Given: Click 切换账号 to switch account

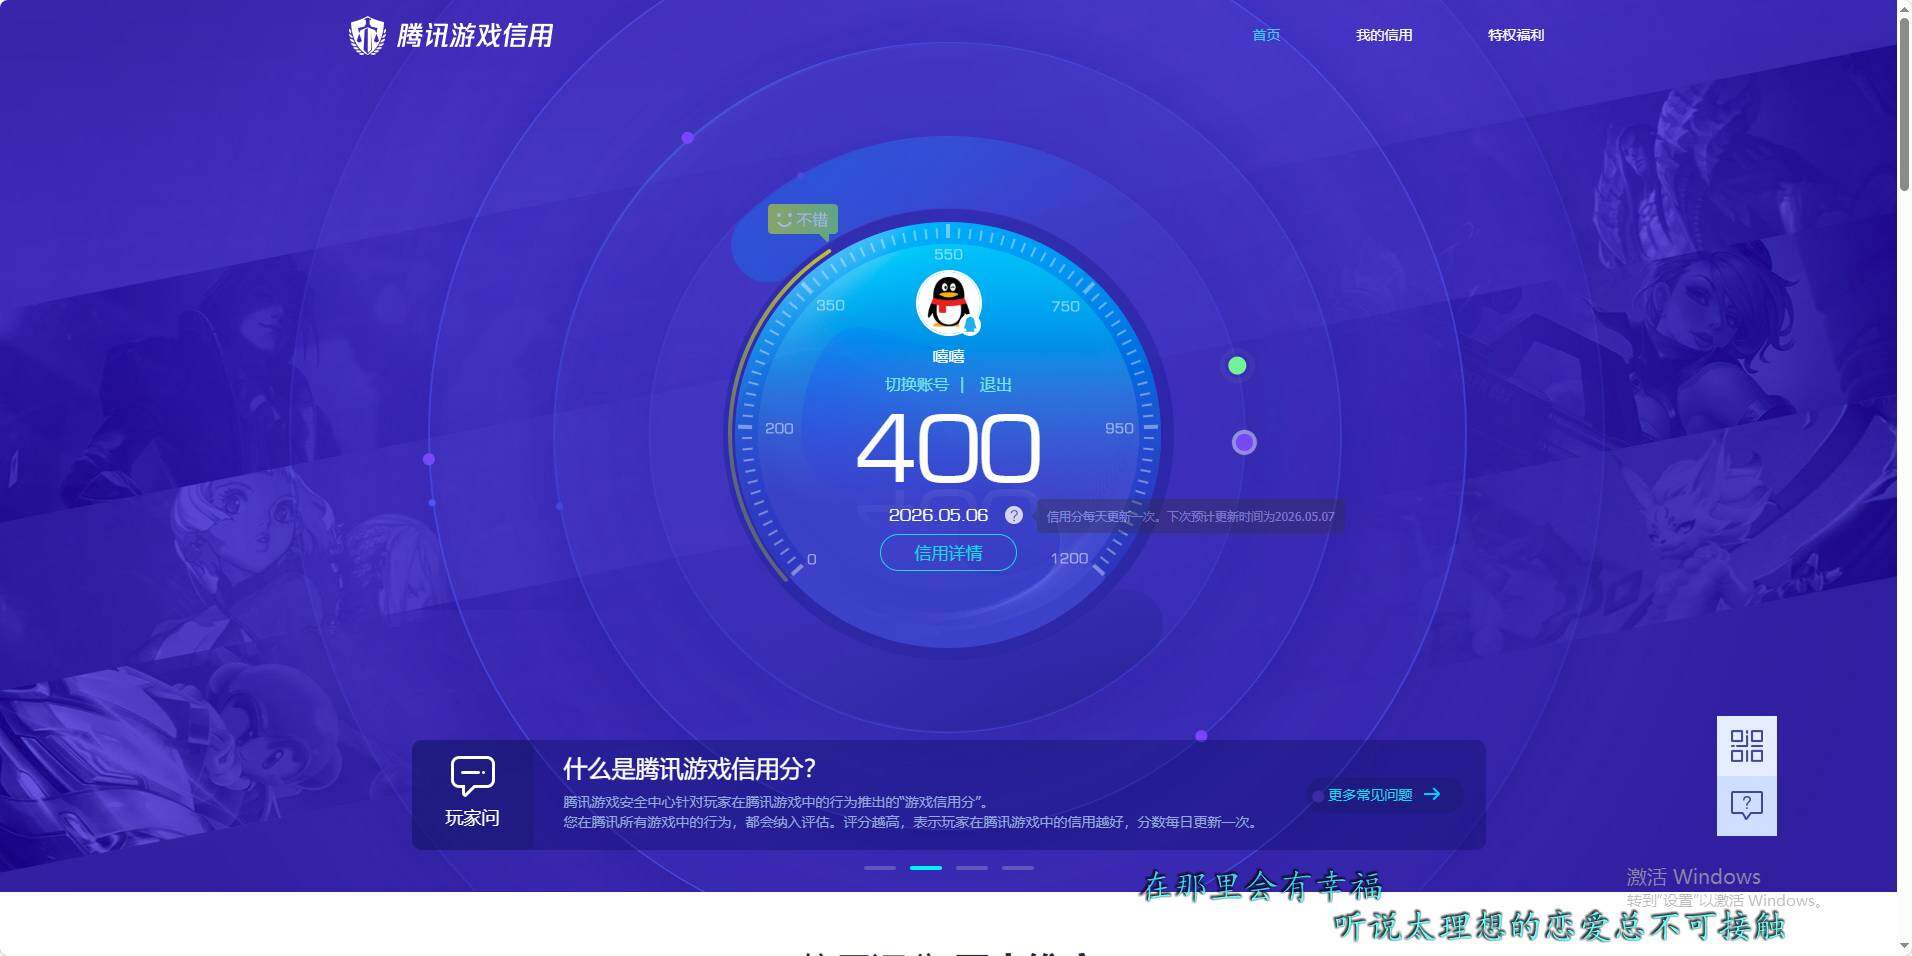Looking at the screenshot, I should [917, 385].
